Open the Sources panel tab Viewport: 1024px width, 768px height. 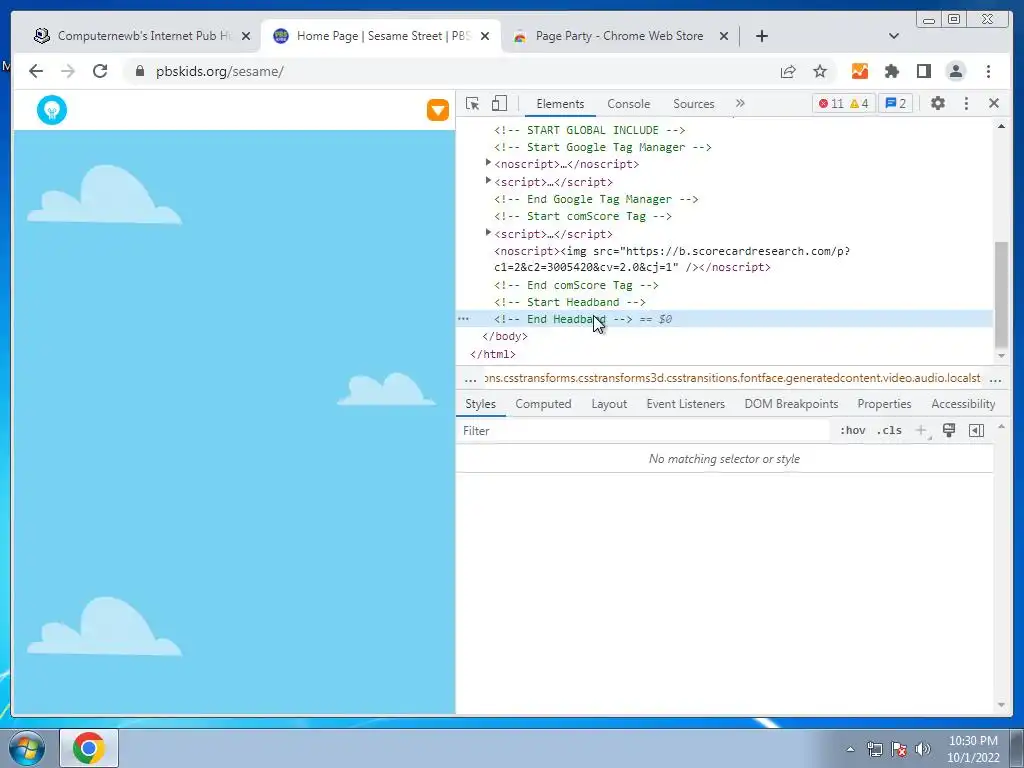coord(694,104)
